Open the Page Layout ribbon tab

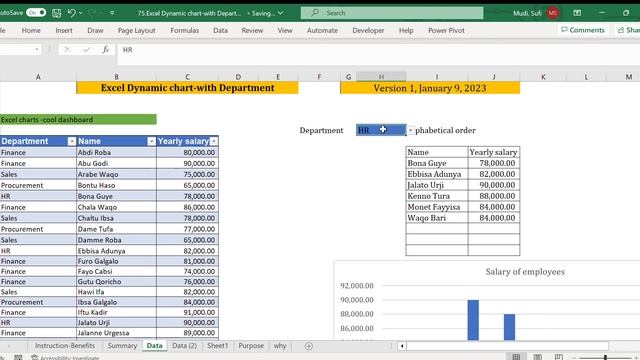[136, 30]
